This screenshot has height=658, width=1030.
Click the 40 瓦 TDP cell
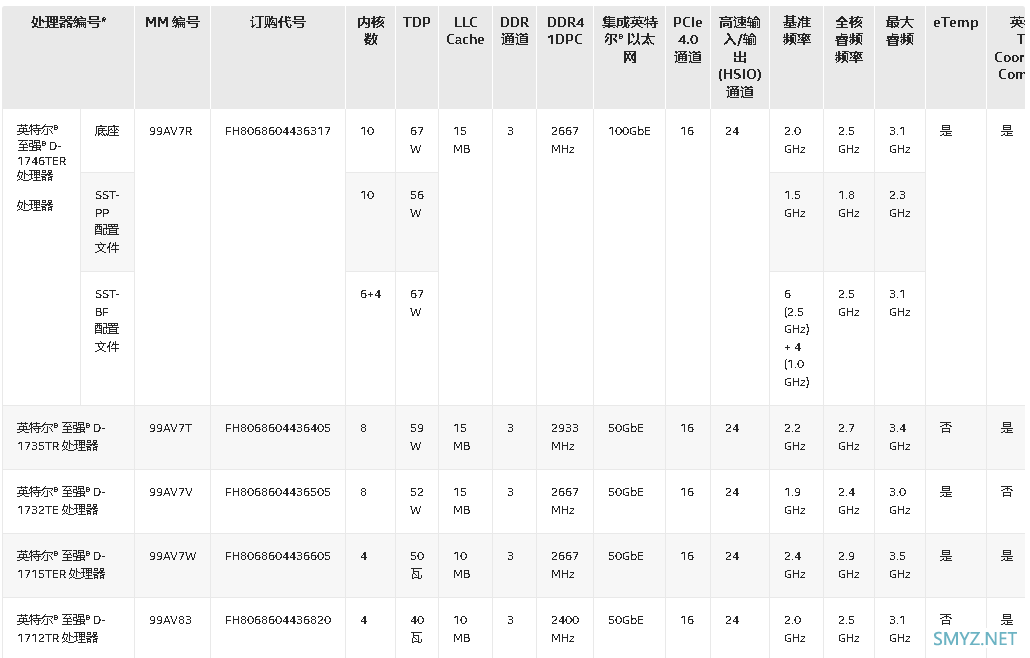[x=416, y=628]
